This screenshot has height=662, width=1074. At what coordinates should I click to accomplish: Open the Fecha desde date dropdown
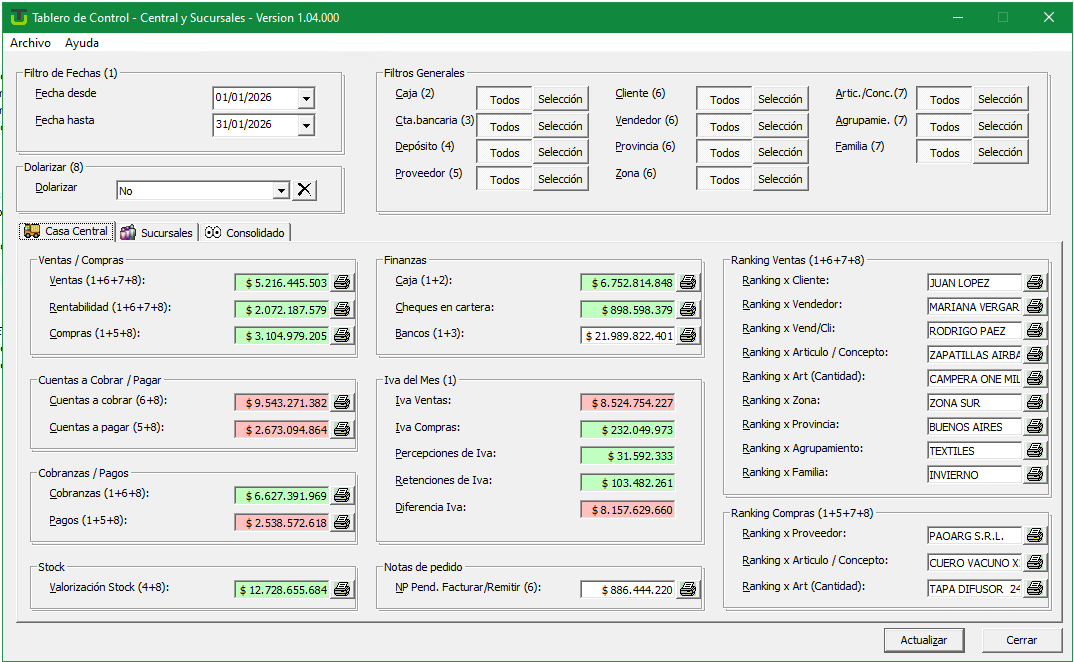[x=306, y=99]
